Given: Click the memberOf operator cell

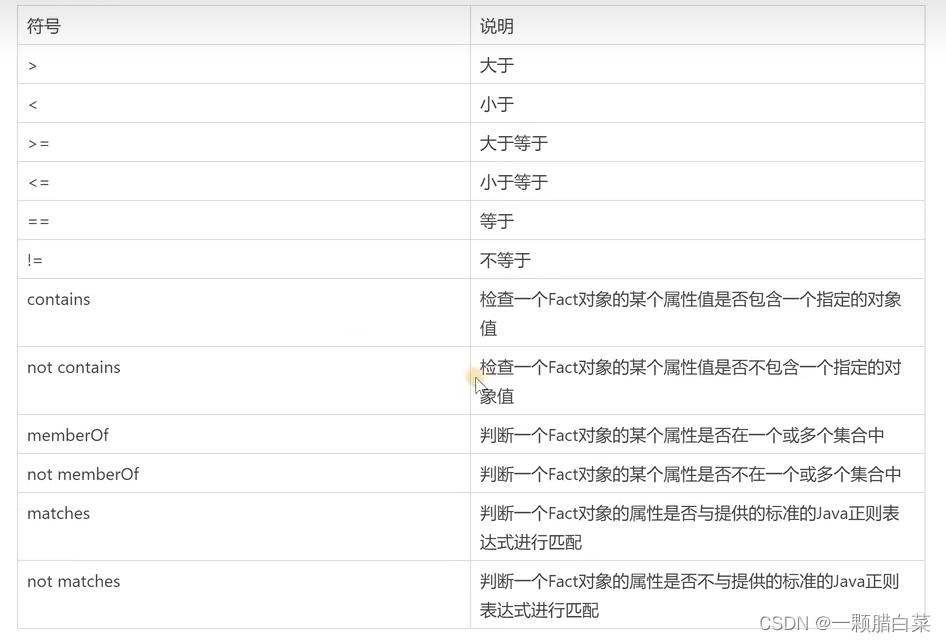Looking at the screenshot, I should coord(244,434).
